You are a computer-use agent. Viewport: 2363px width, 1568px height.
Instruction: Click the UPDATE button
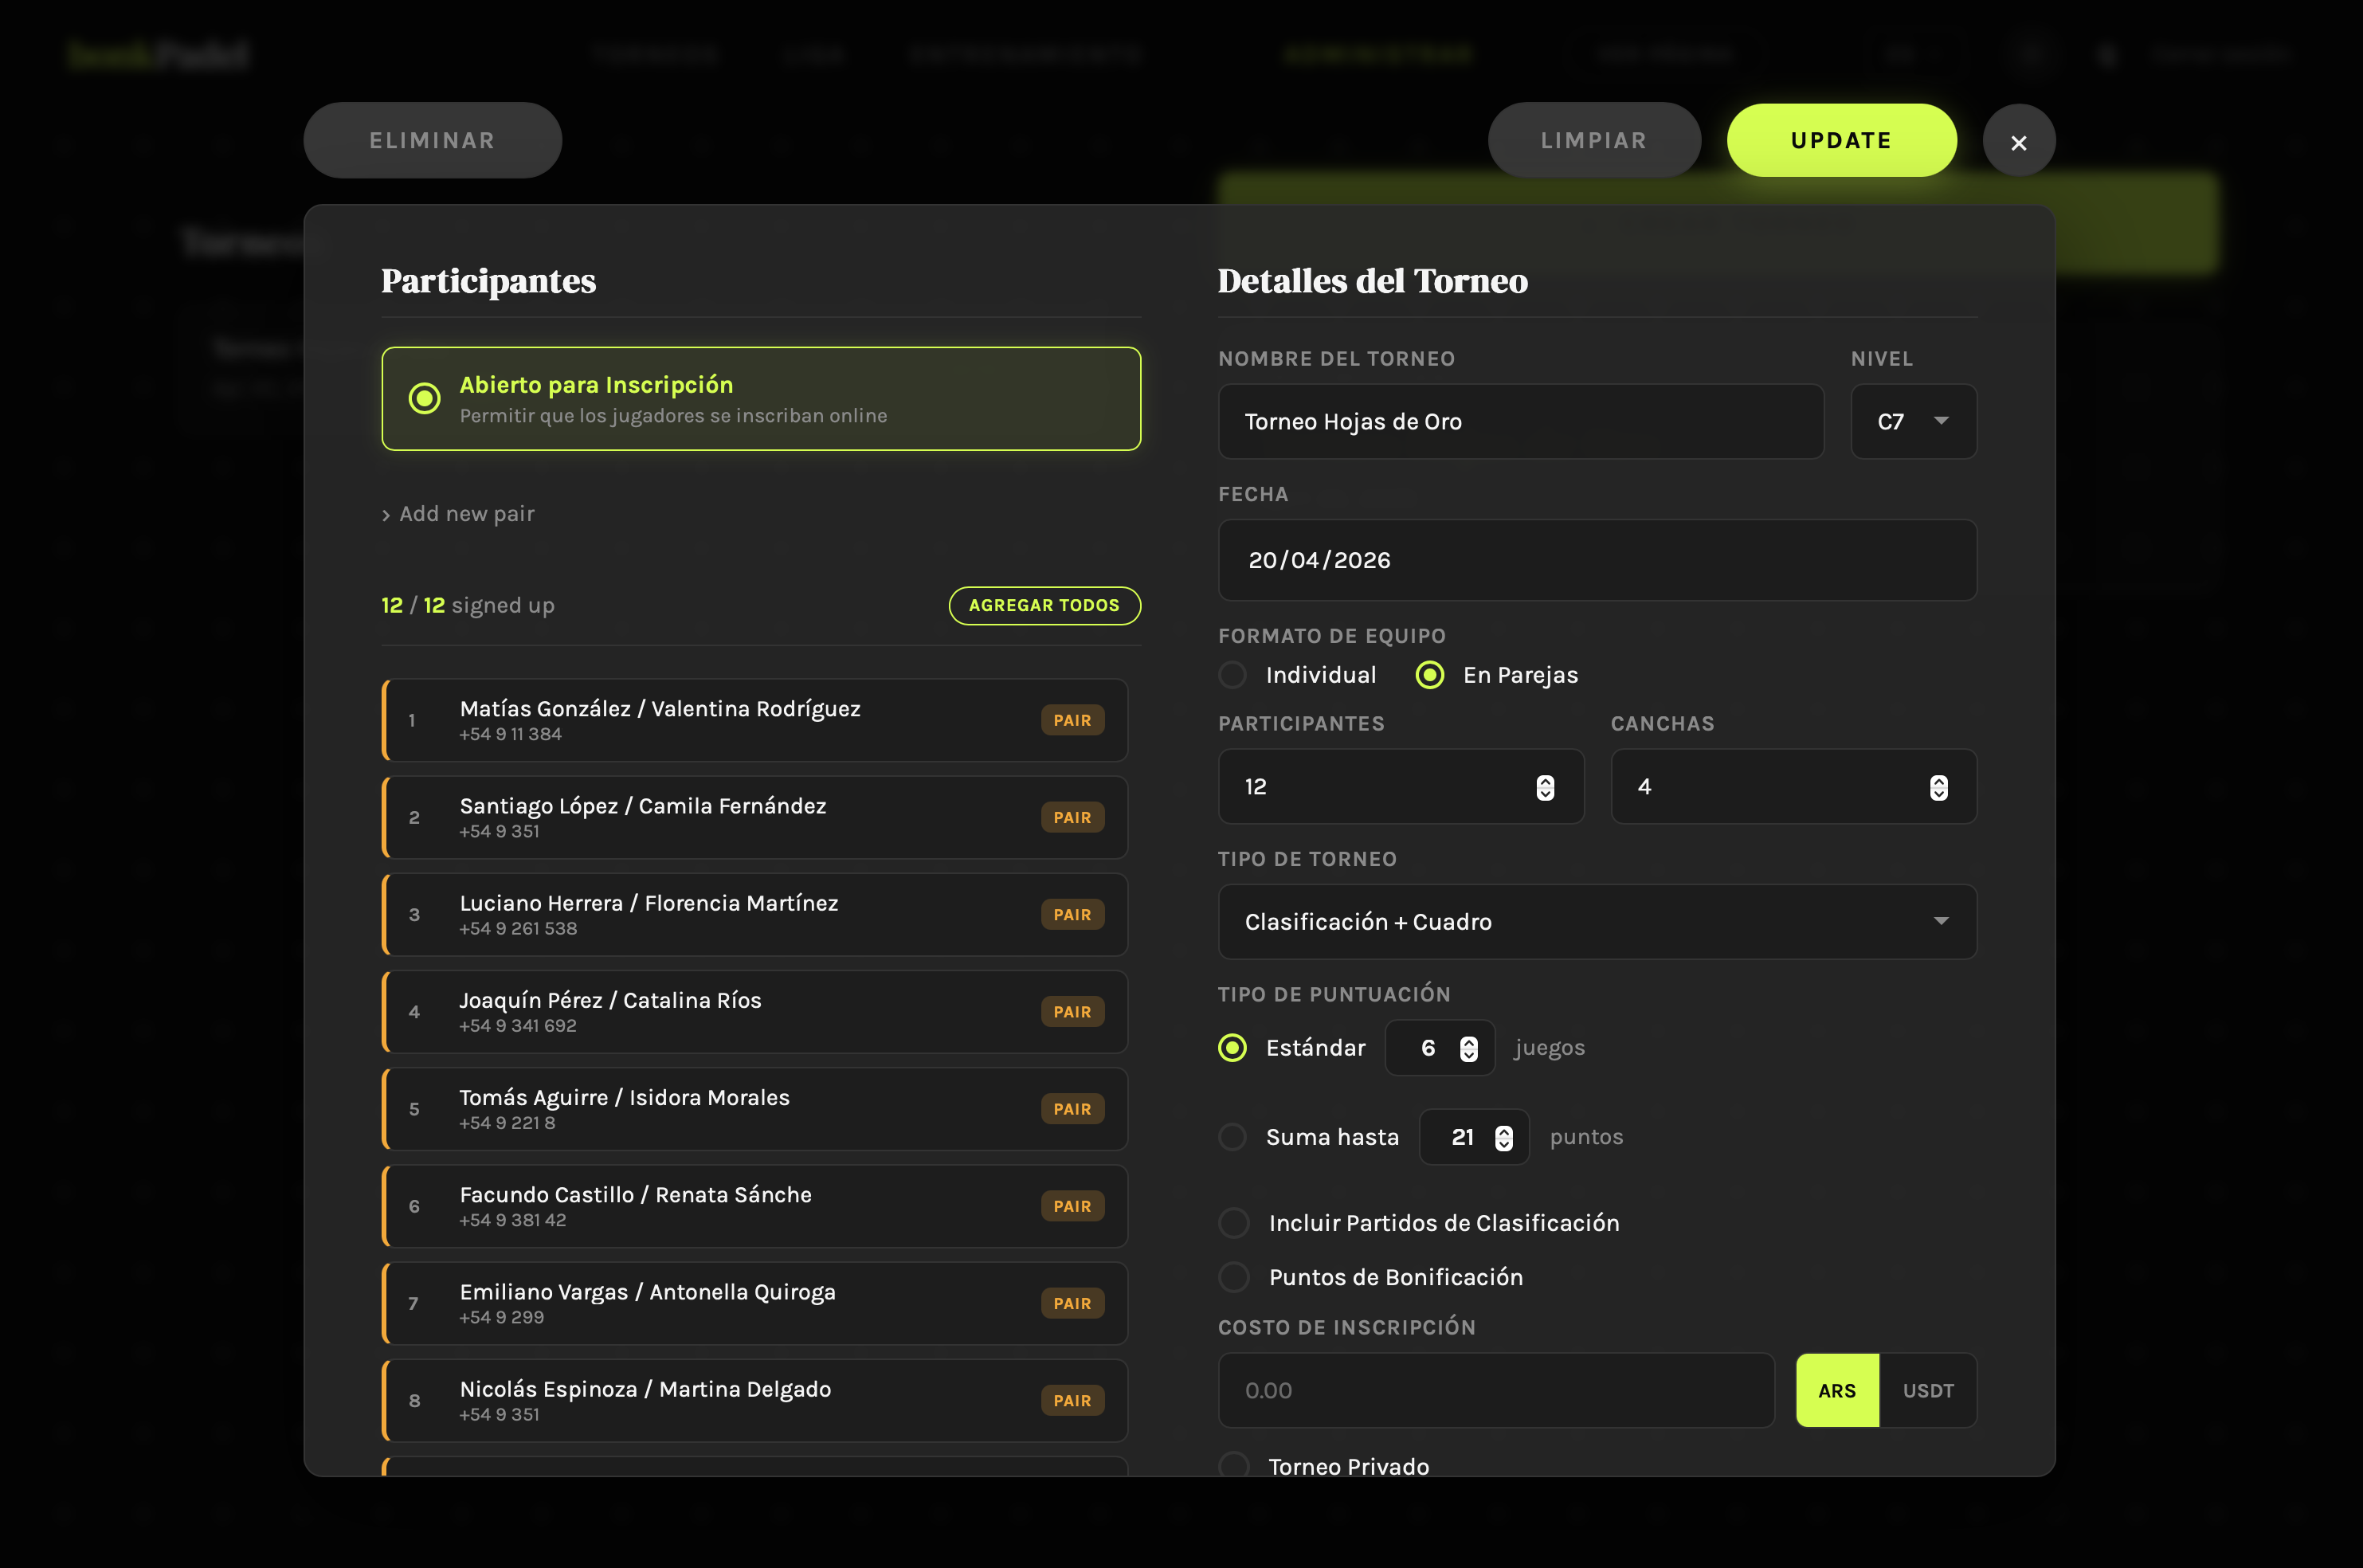tap(1840, 141)
